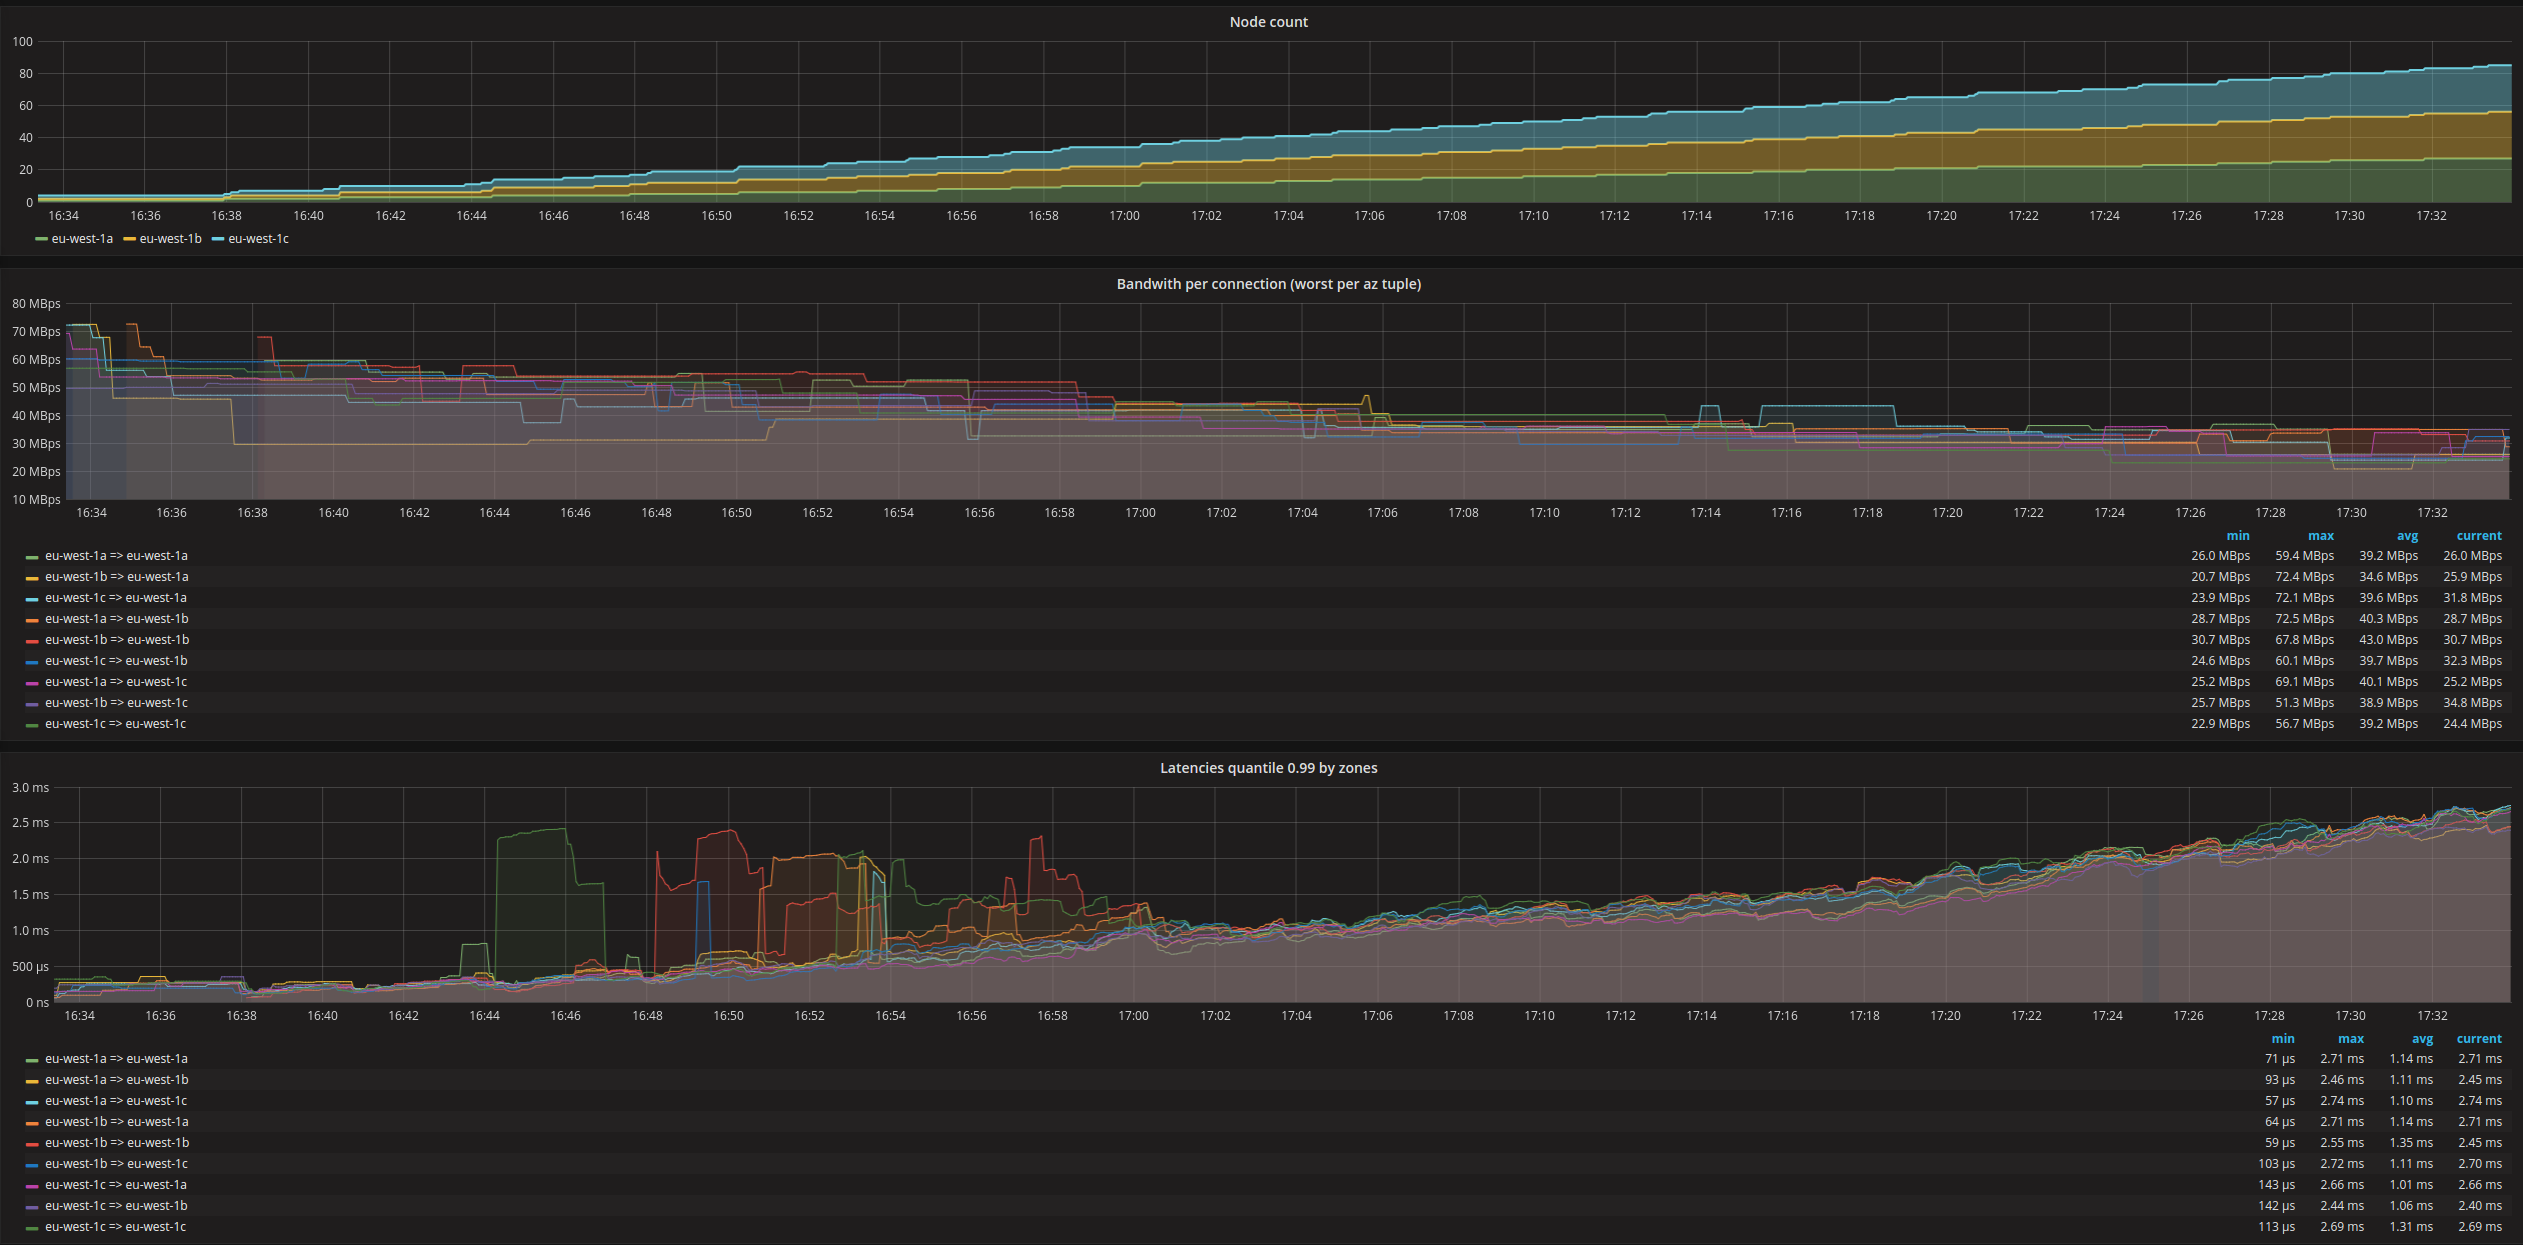This screenshot has height=1245, width=2523.
Task: Toggle eu-west-1a series in Node count legend
Action: [82, 239]
